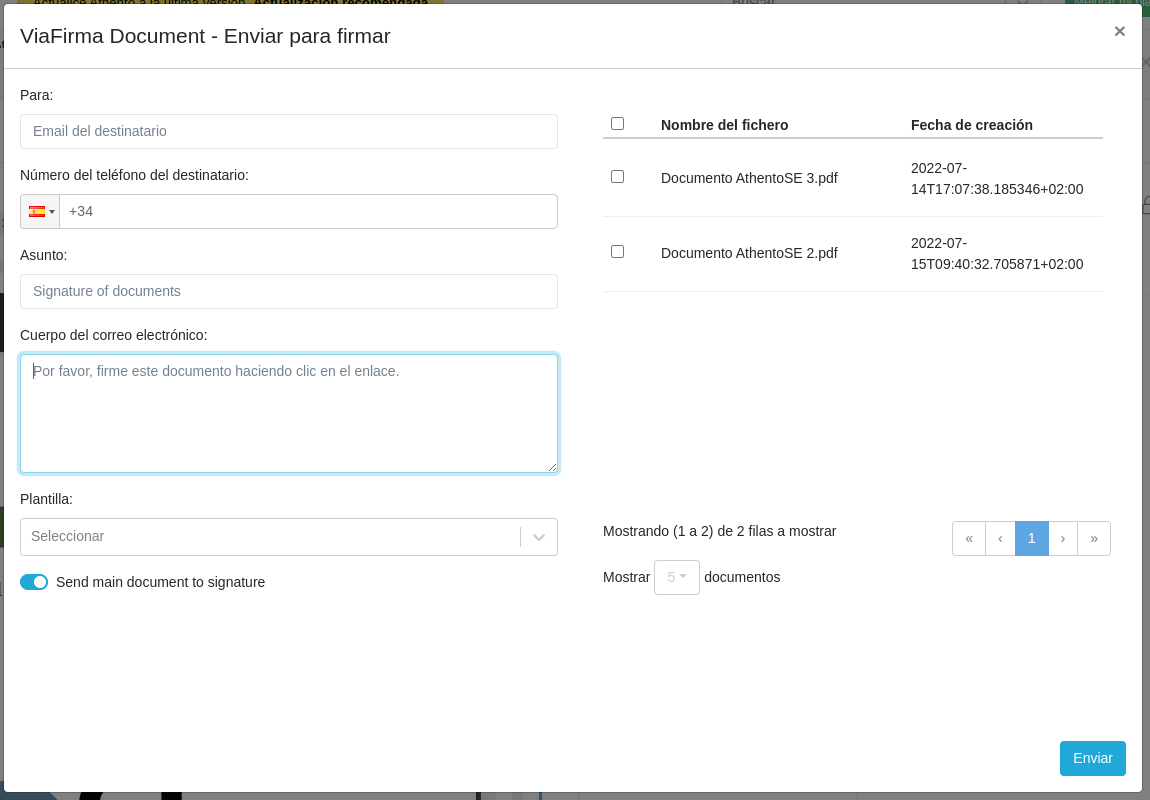Open the Spain flag country code selector
Image resolution: width=1150 pixels, height=800 pixels.
coord(40,212)
